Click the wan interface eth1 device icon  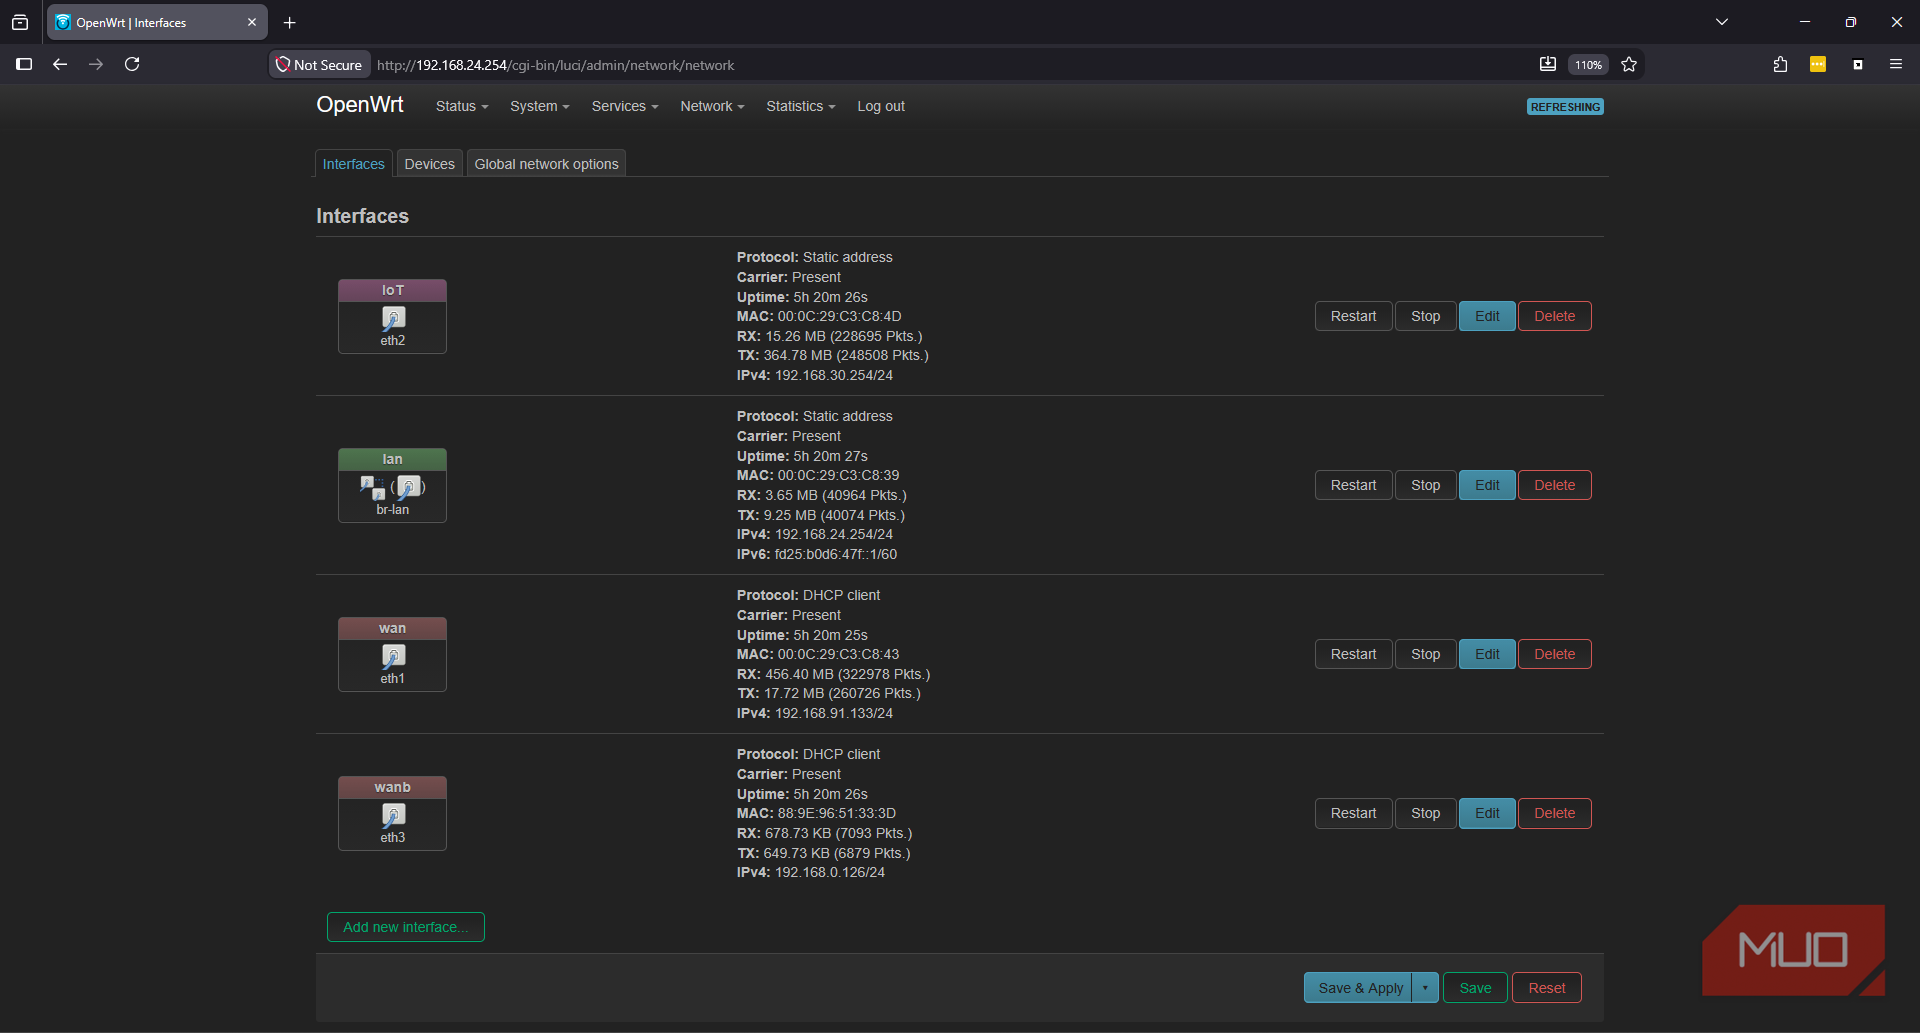[393, 656]
